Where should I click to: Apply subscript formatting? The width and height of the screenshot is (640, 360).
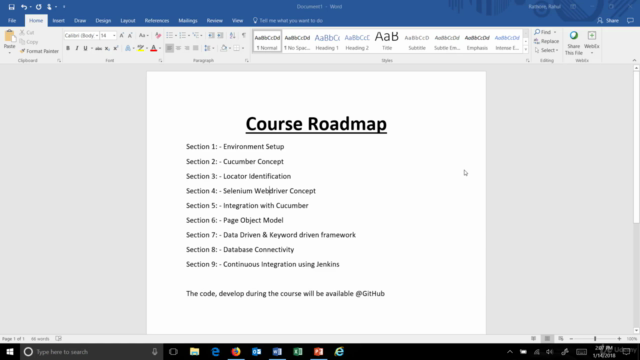pyautogui.click(x=107, y=49)
